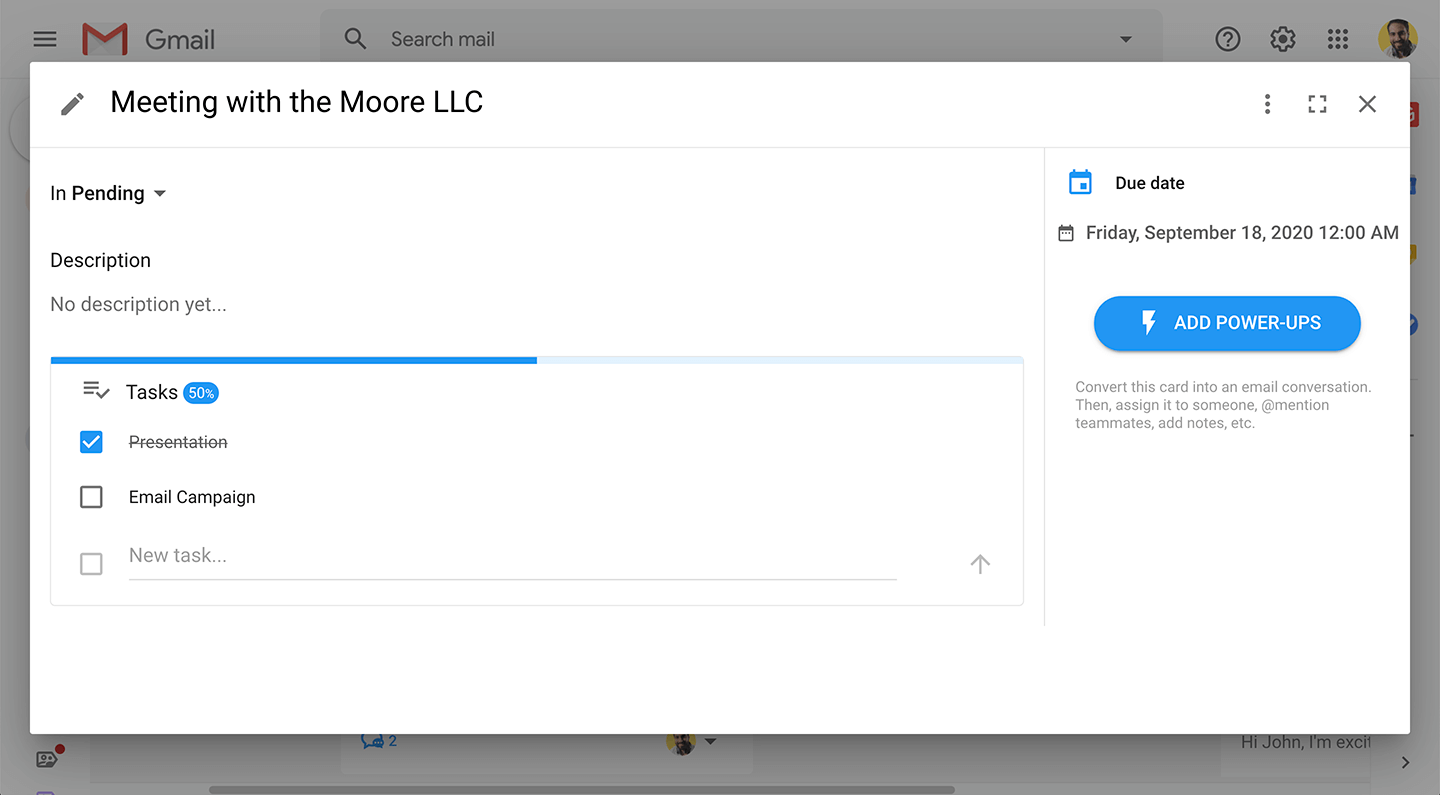
Task: Click the small calendar icon beside the date
Action: [x=1066, y=233]
